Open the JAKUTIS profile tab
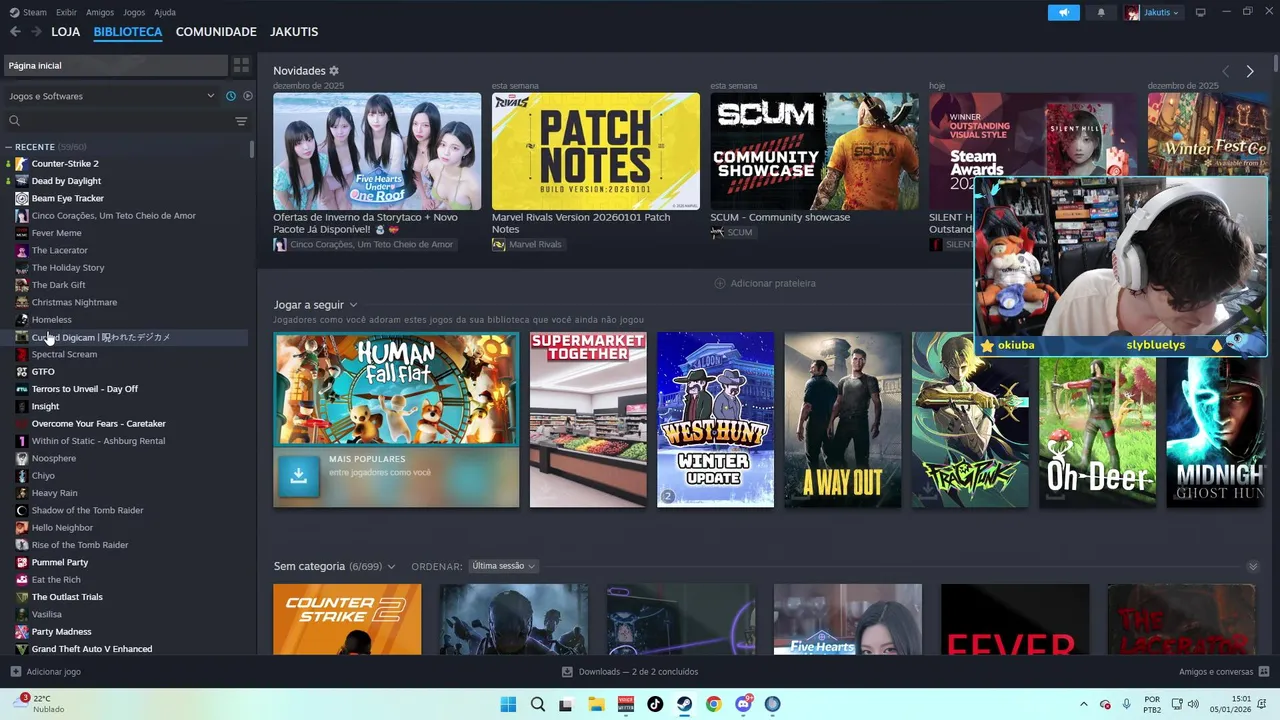The image size is (1280, 720). coord(294,32)
